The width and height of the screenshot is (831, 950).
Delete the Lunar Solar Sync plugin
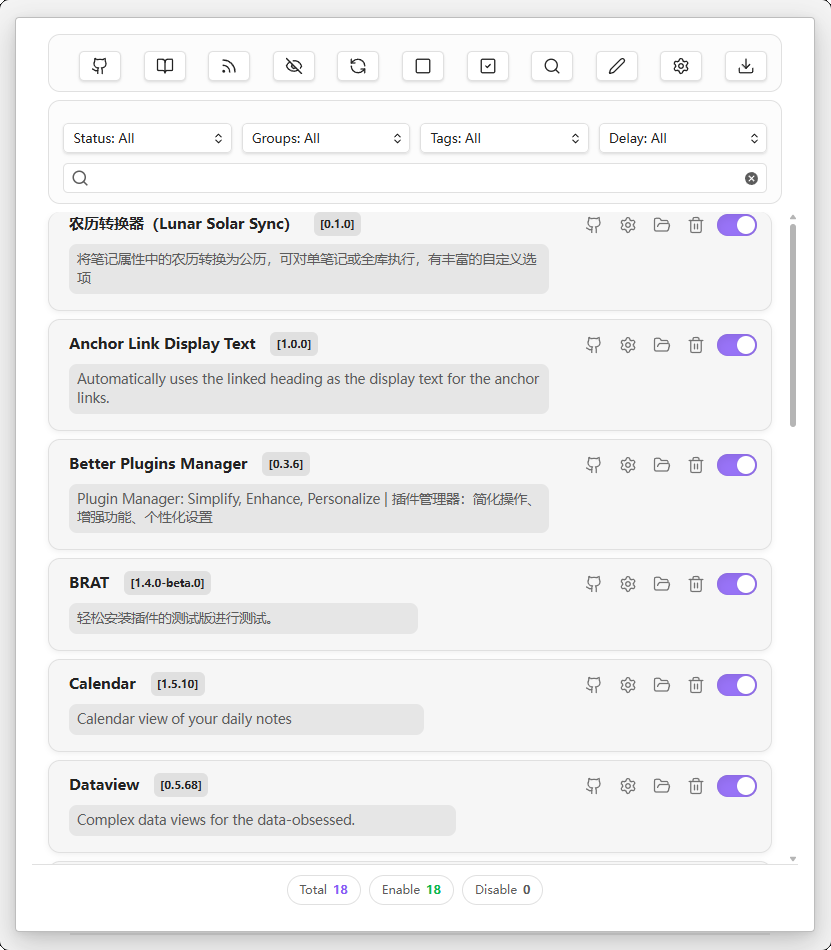click(x=696, y=225)
